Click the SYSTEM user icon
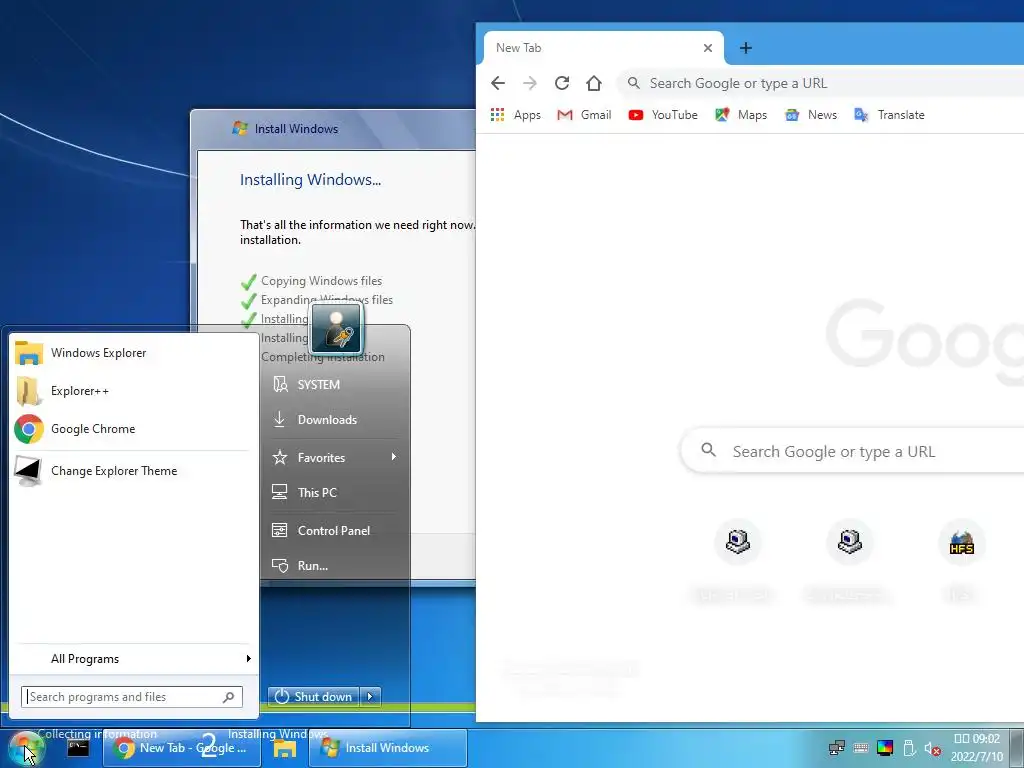Screen dimensions: 1024x768 [x=280, y=384]
